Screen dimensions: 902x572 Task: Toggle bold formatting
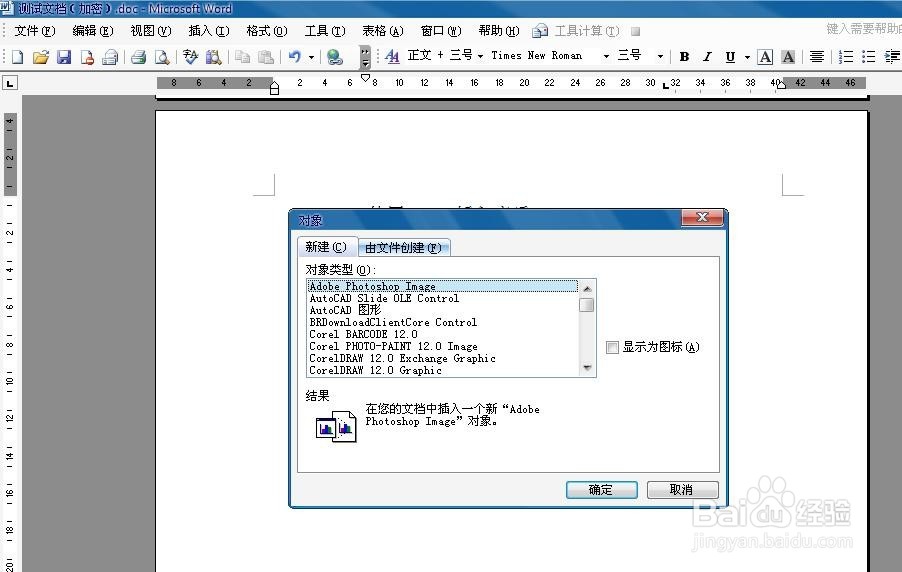(684, 56)
